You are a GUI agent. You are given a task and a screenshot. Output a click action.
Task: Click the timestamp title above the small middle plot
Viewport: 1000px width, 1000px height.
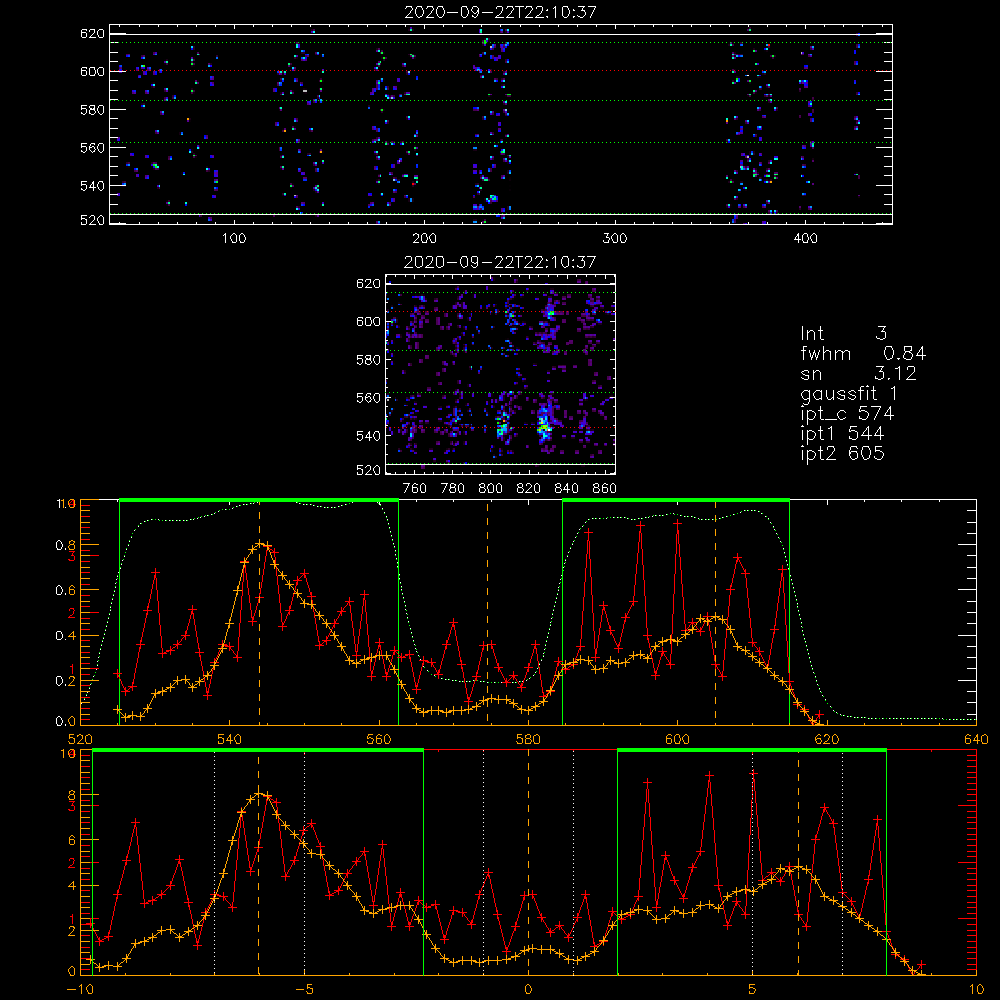pos(500,262)
